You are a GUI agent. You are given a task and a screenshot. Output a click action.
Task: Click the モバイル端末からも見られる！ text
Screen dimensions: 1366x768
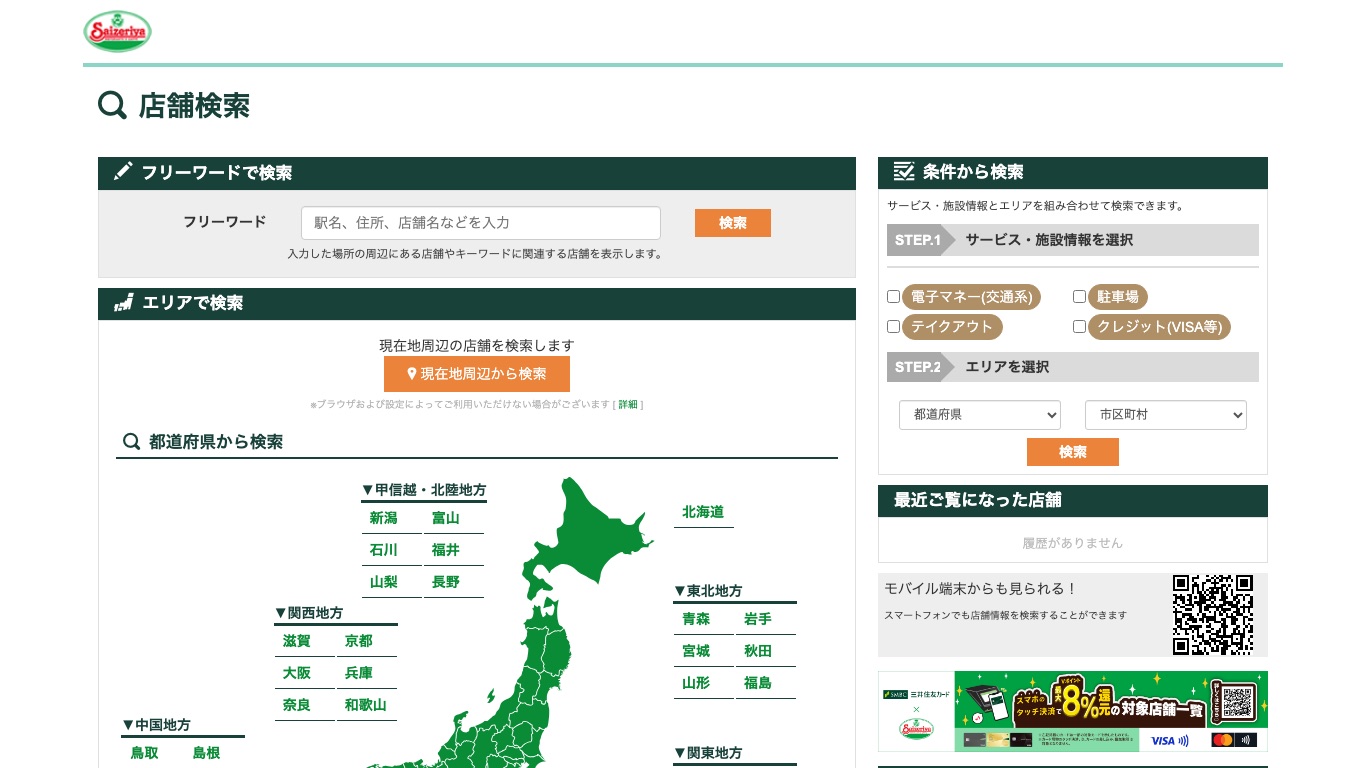[981, 589]
